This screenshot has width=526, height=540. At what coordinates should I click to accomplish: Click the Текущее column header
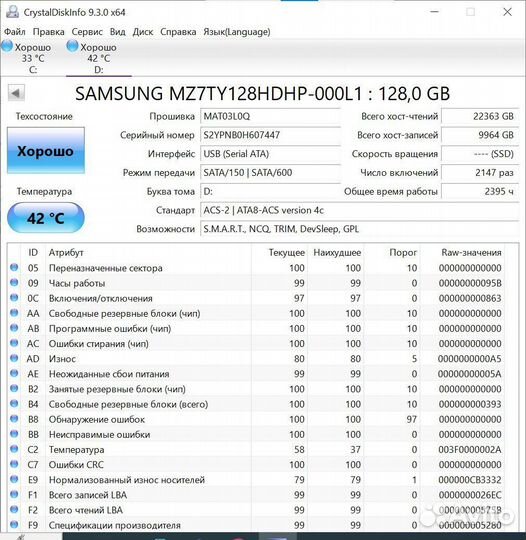287,252
